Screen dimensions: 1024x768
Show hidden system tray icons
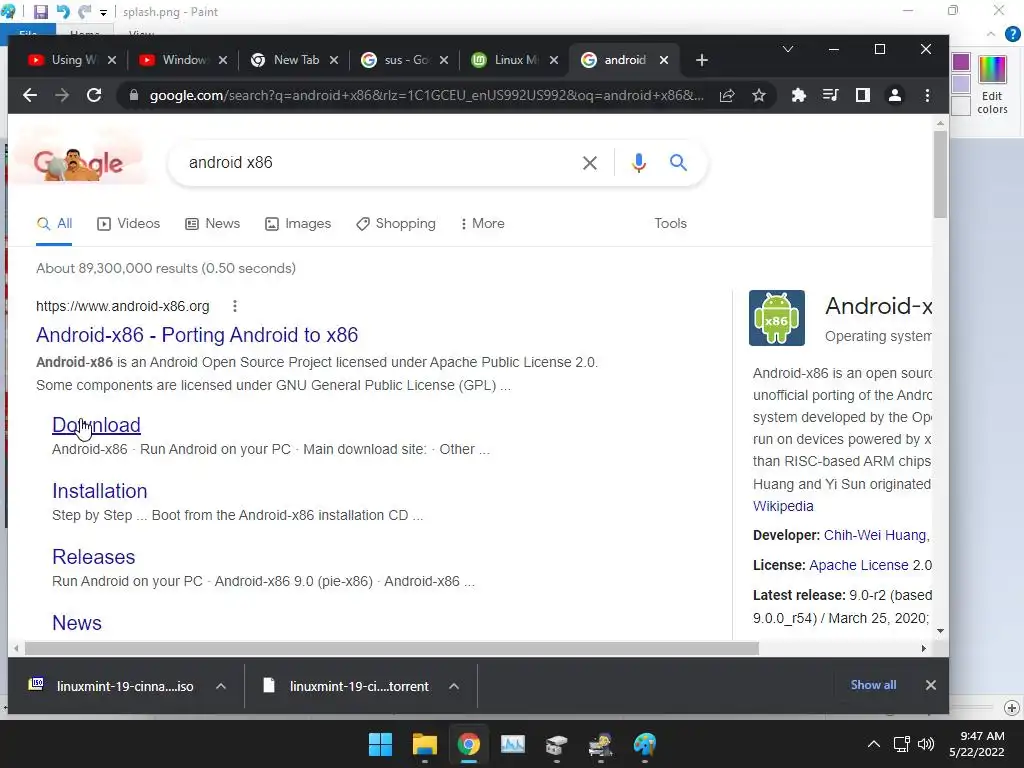tap(873, 744)
